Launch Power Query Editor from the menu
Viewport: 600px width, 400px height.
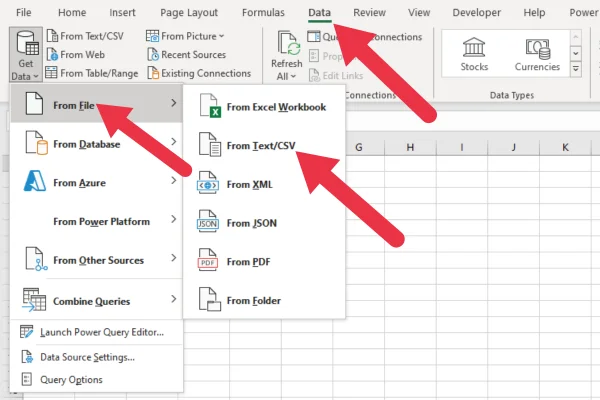pos(96,332)
